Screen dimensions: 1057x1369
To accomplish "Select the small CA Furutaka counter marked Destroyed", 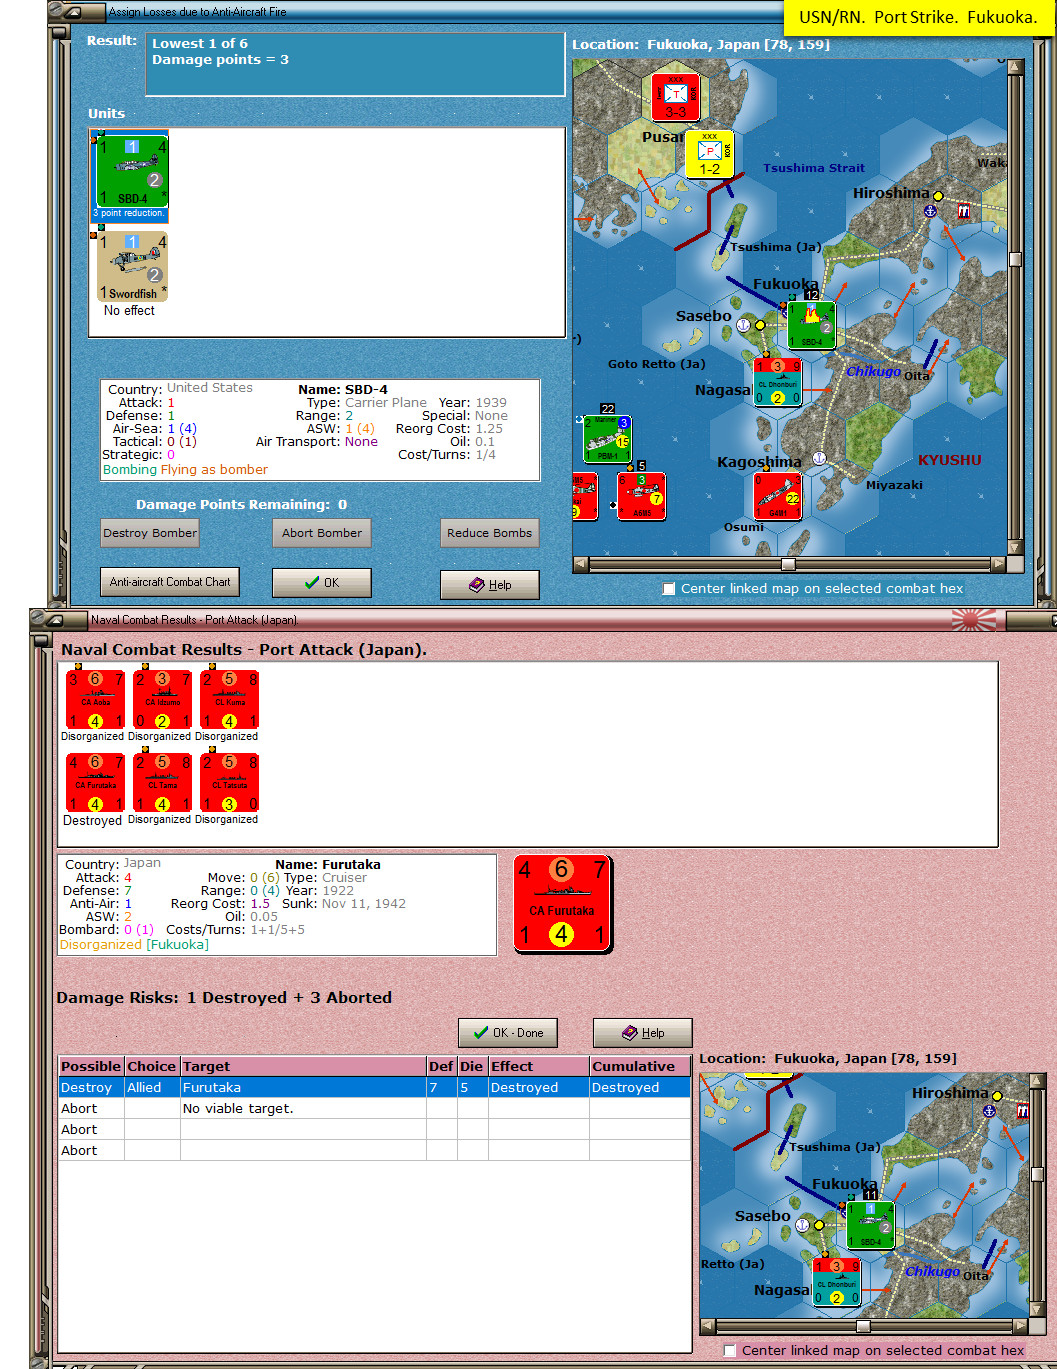I will coord(95,783).
